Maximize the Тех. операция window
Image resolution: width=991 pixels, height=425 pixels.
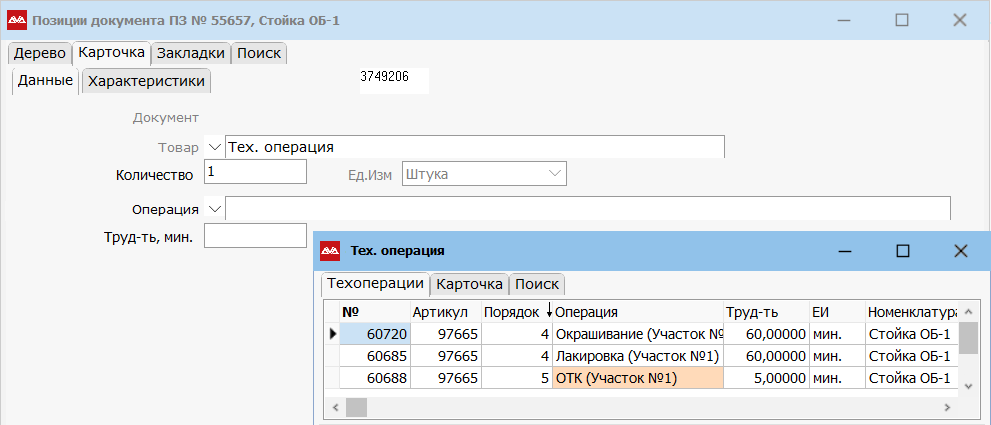pyautogui.click(x=902, y=251)
